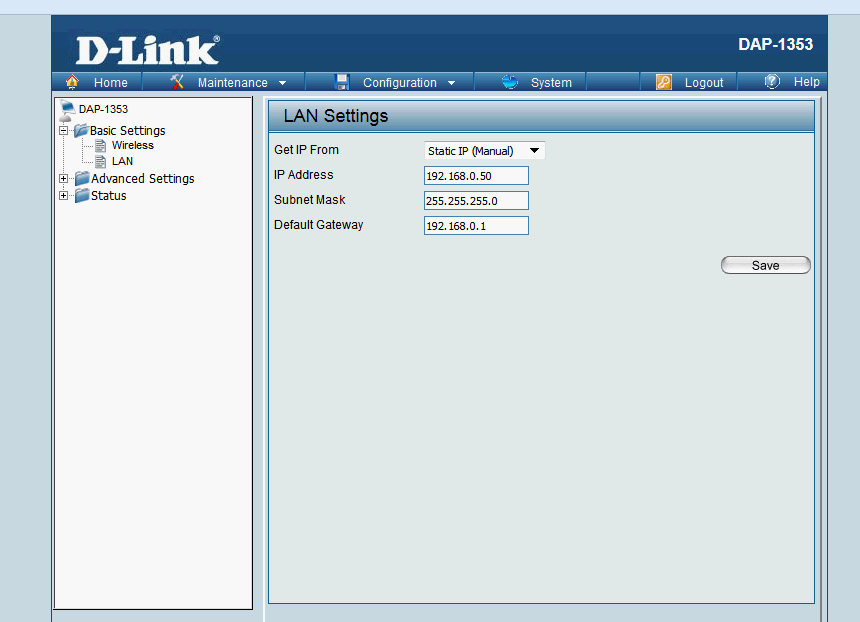The width and height of the screenshot is (860, 622).
Task: Click the Help question mark icon
Action: 772,82
